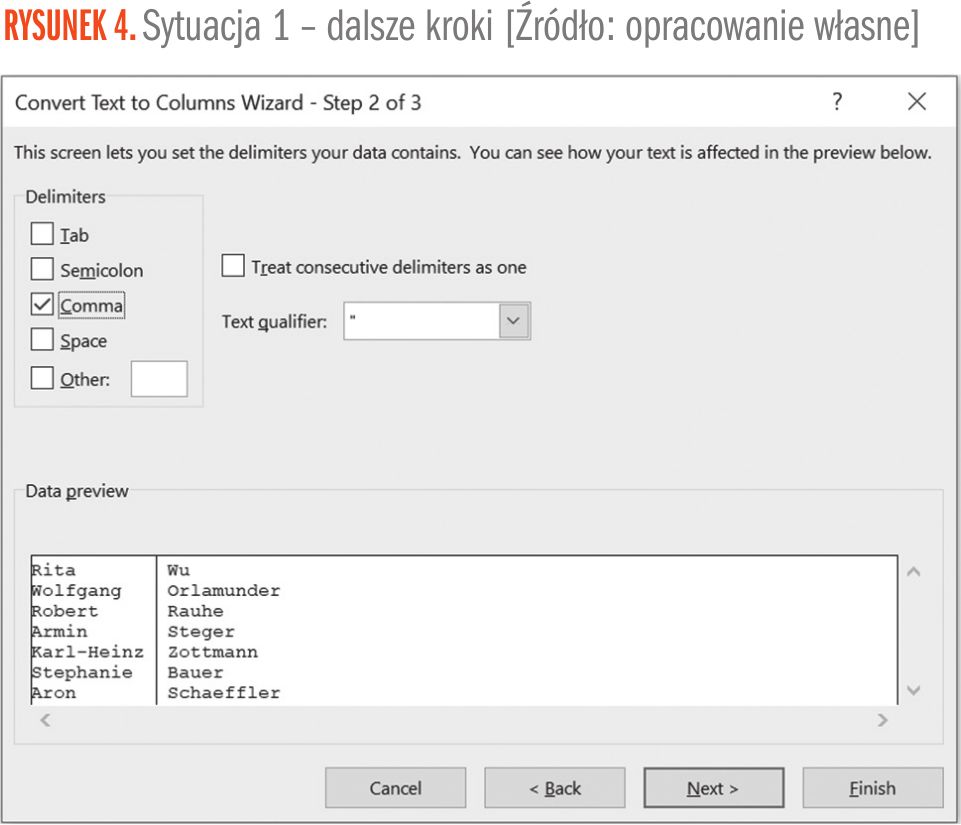Click the Finish button
Viewport: 961px width, 825px height.
872,789
